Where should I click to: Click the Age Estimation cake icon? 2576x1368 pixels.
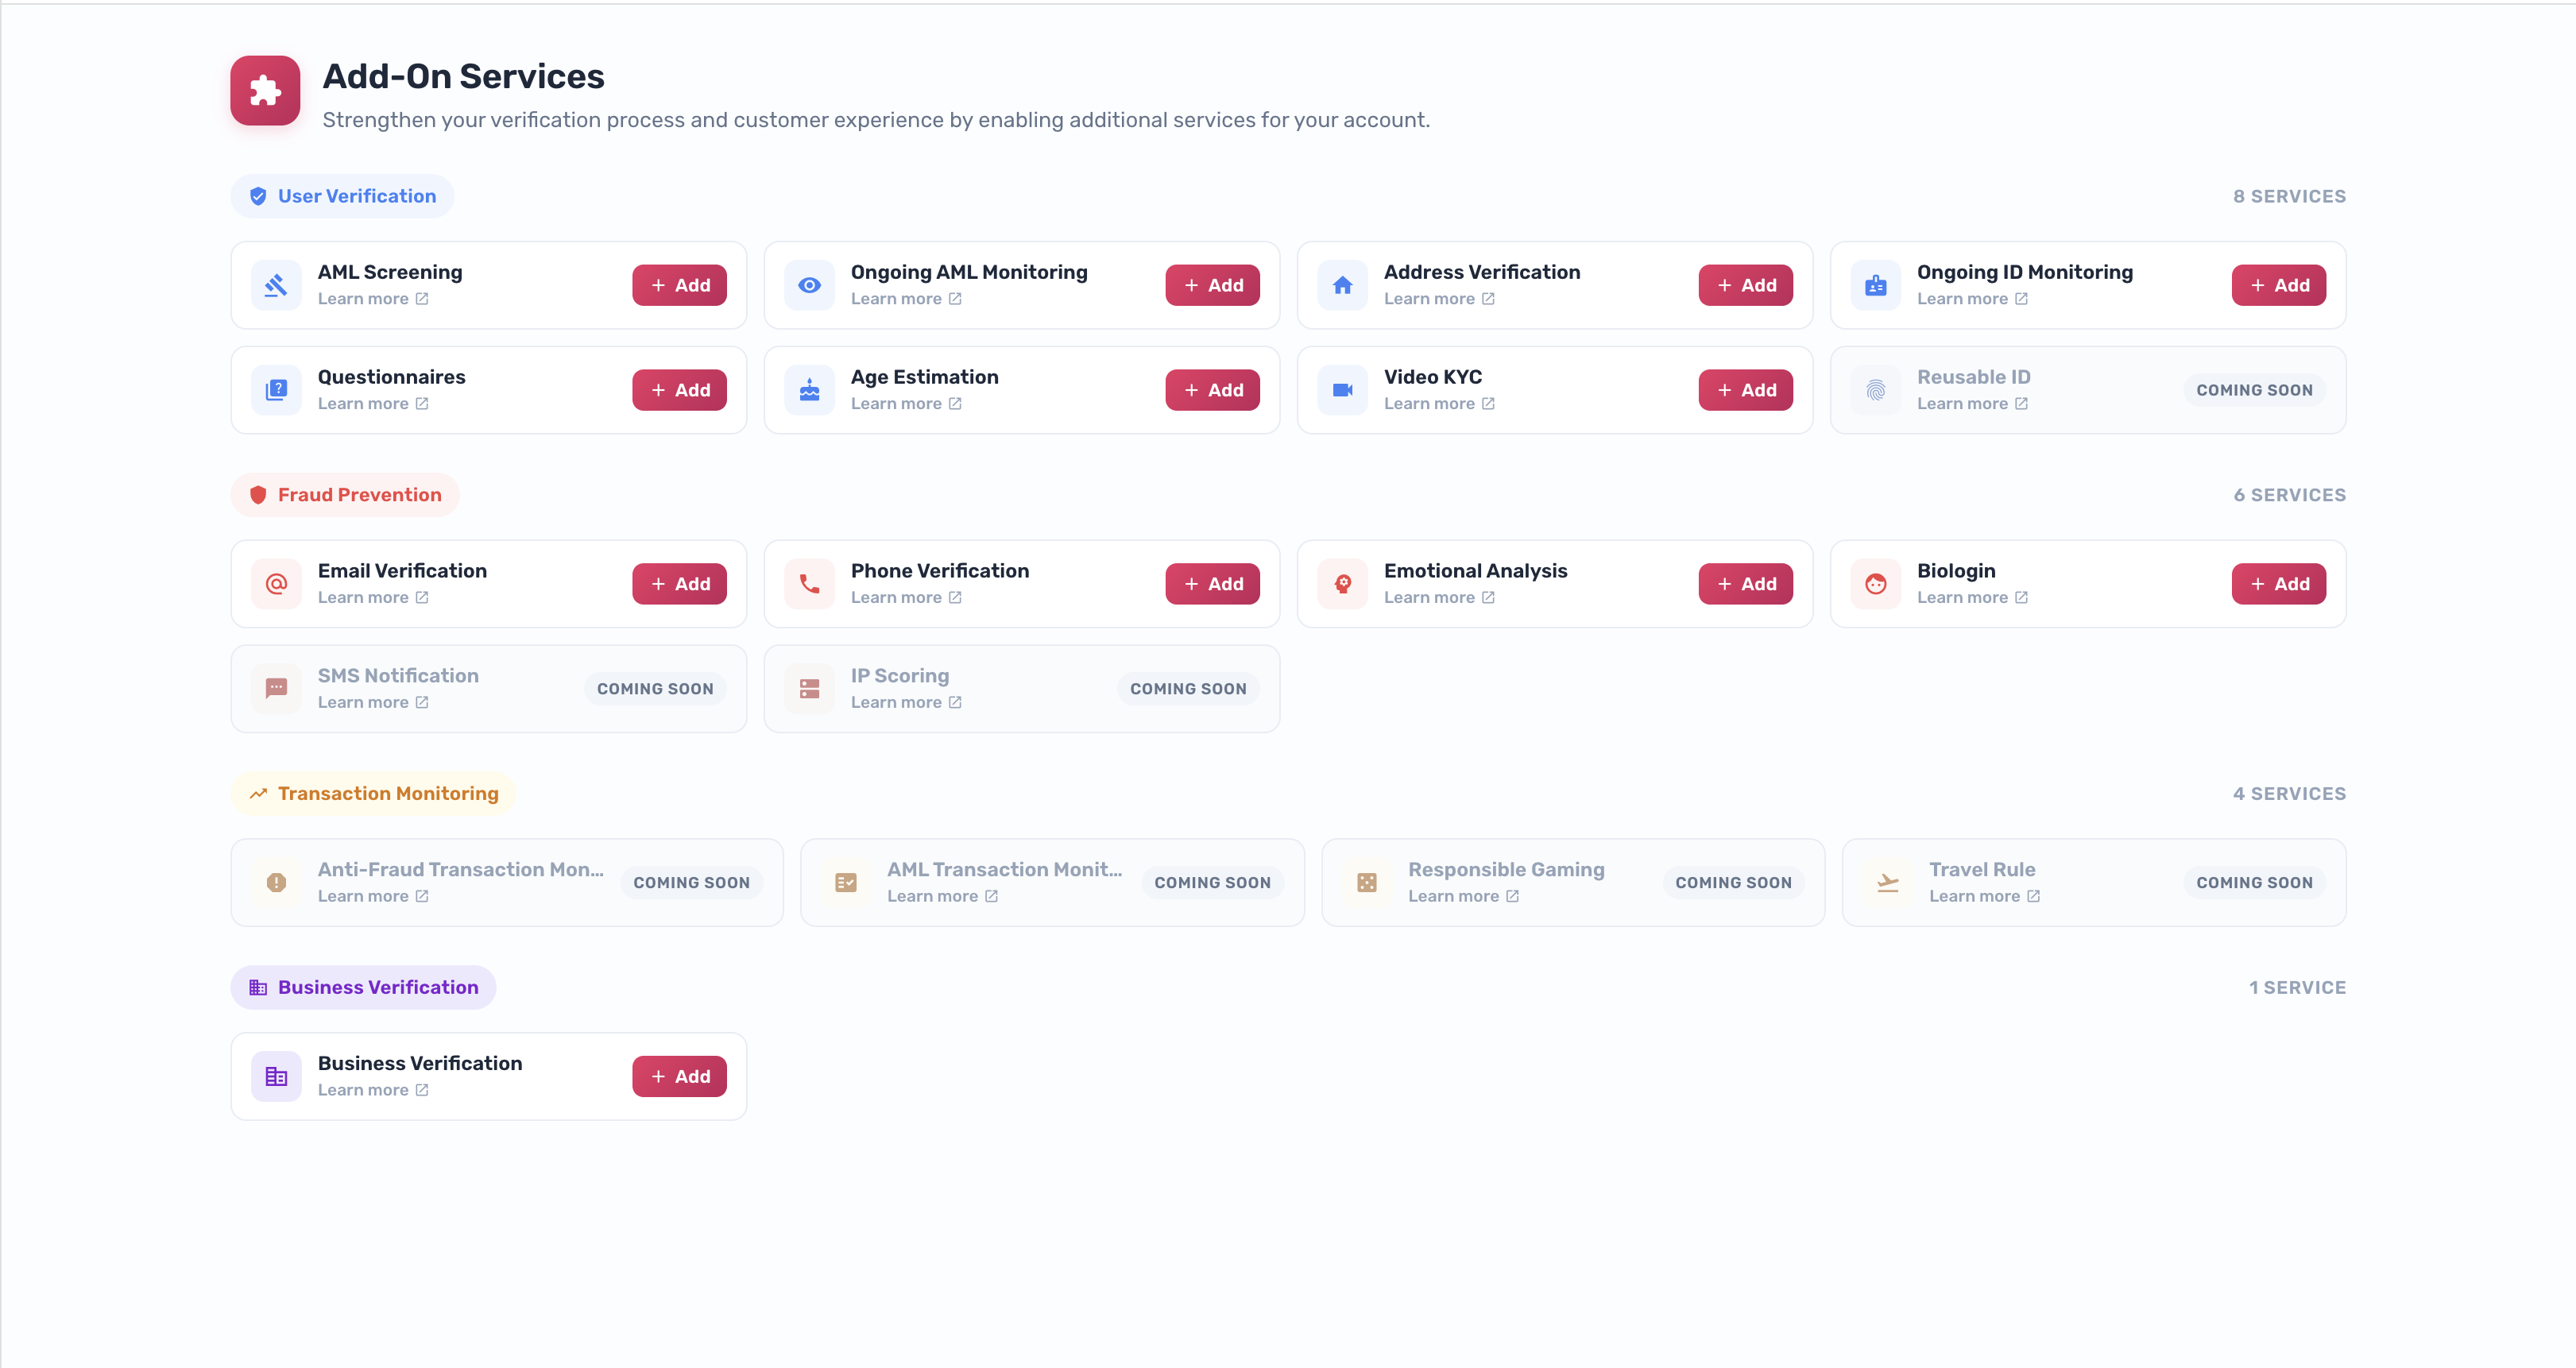tap(809, 390)
